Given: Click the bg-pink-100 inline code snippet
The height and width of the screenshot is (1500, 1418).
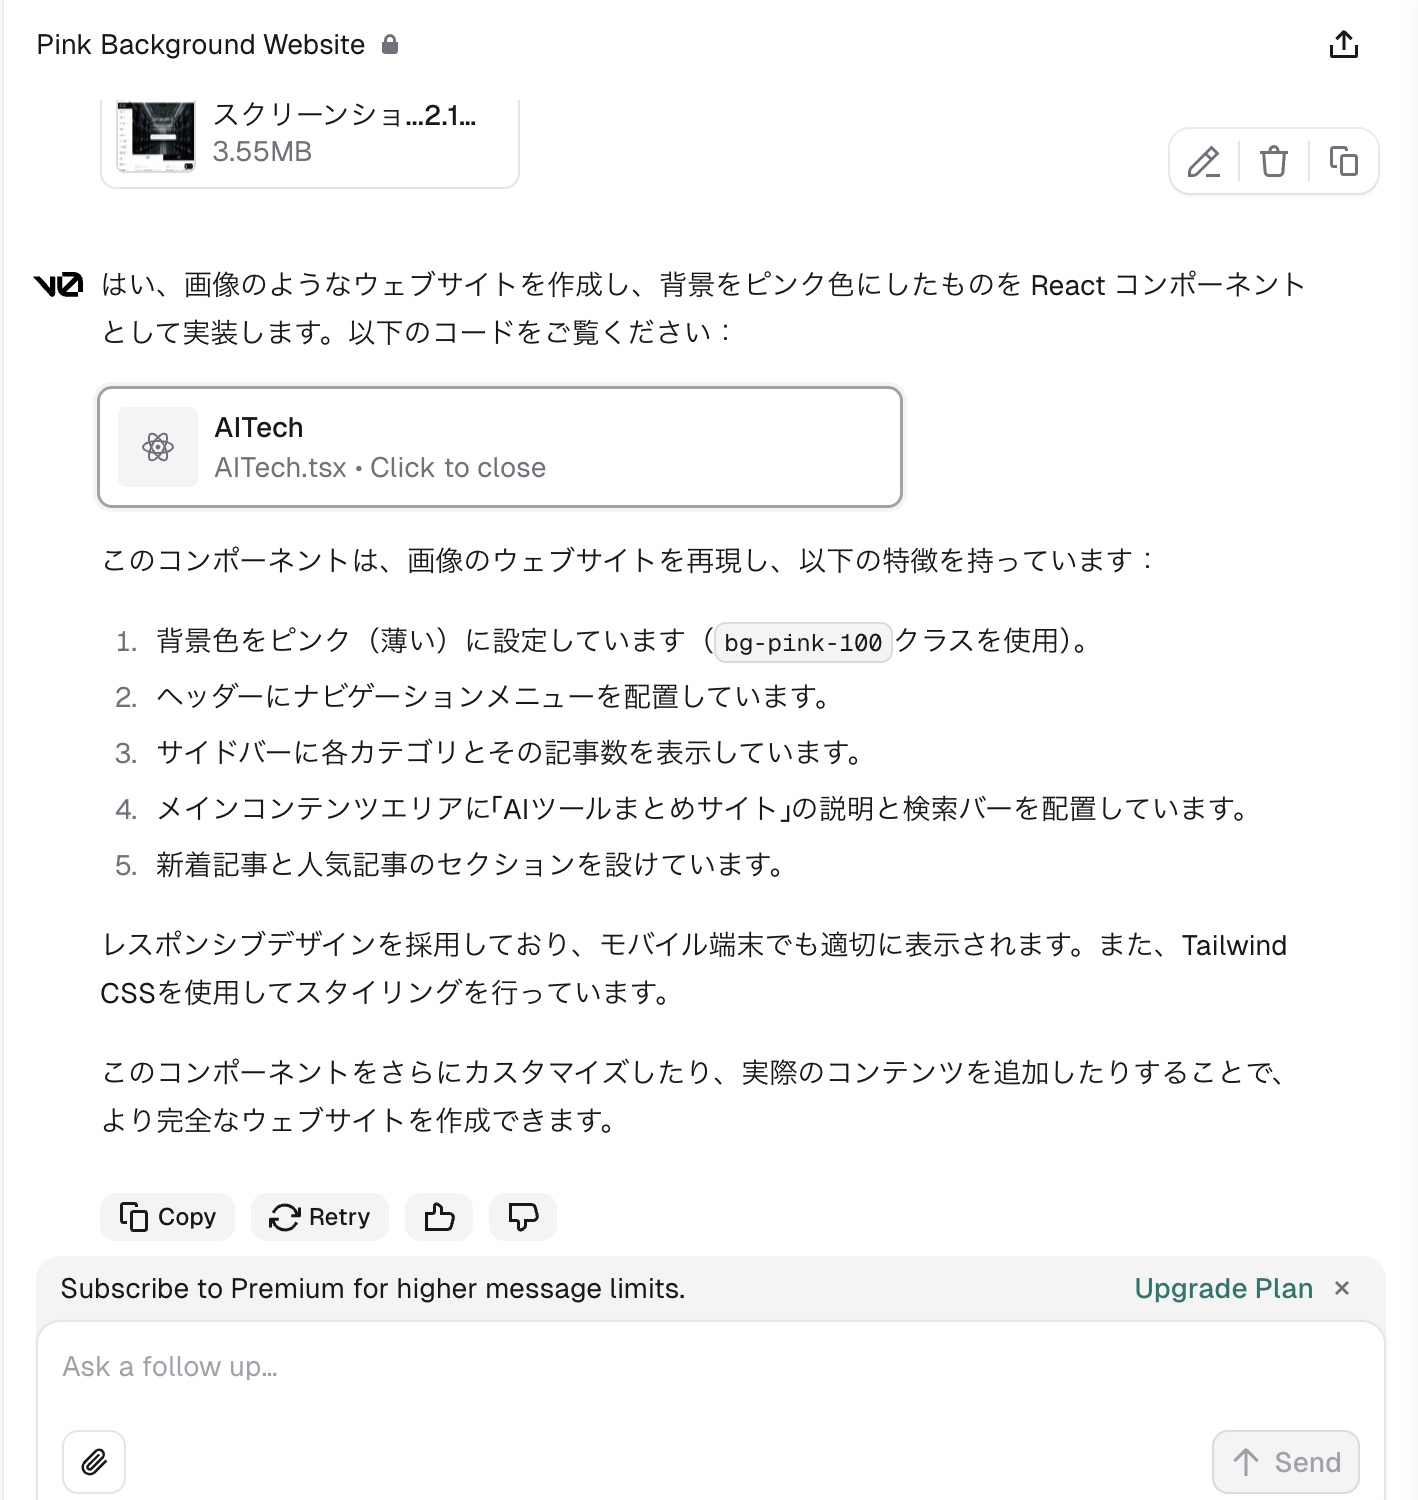Looking at the screenshot, I should (803, 642).
